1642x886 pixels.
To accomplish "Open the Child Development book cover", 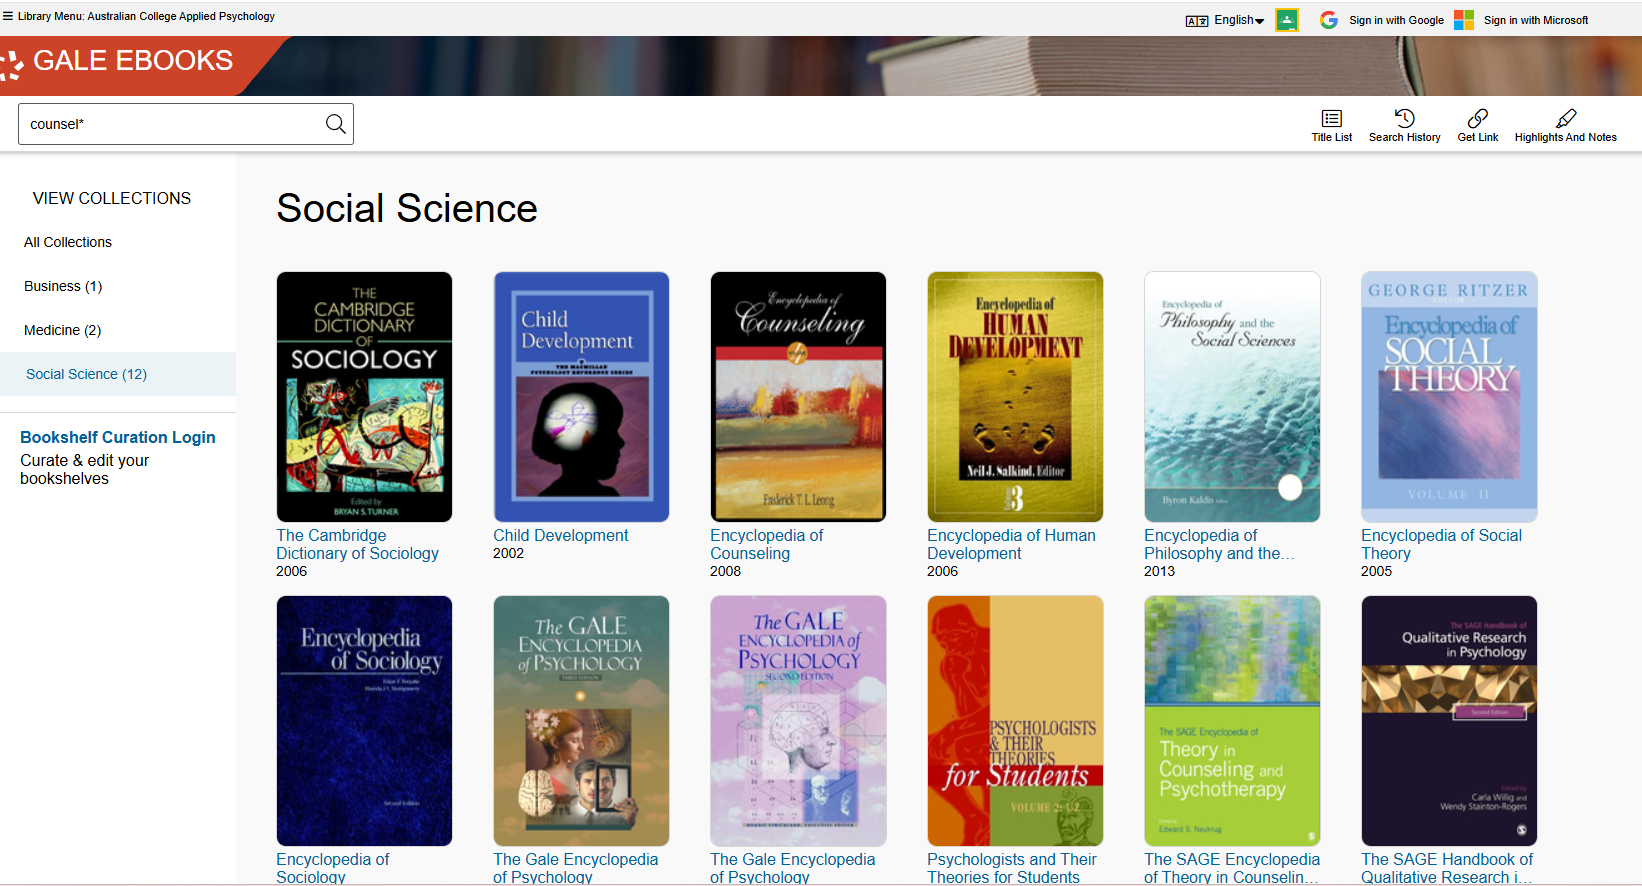I will coord(581,397).
